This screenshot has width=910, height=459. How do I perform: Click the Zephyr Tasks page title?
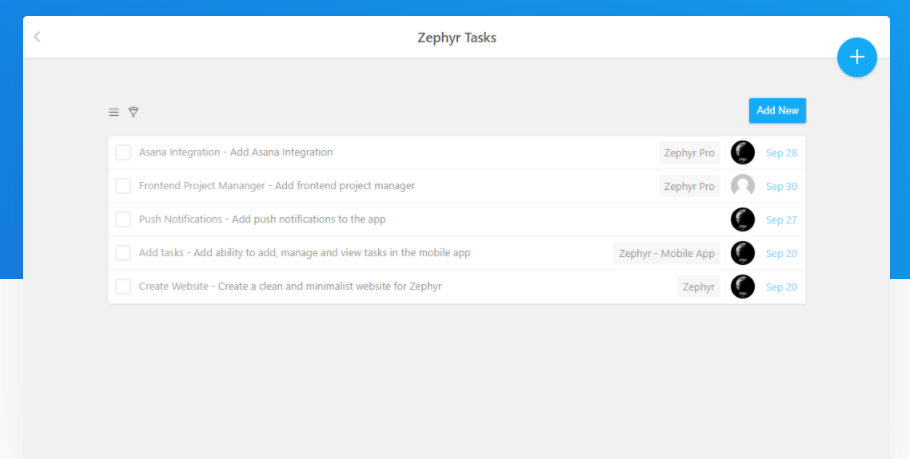[456, 38]
